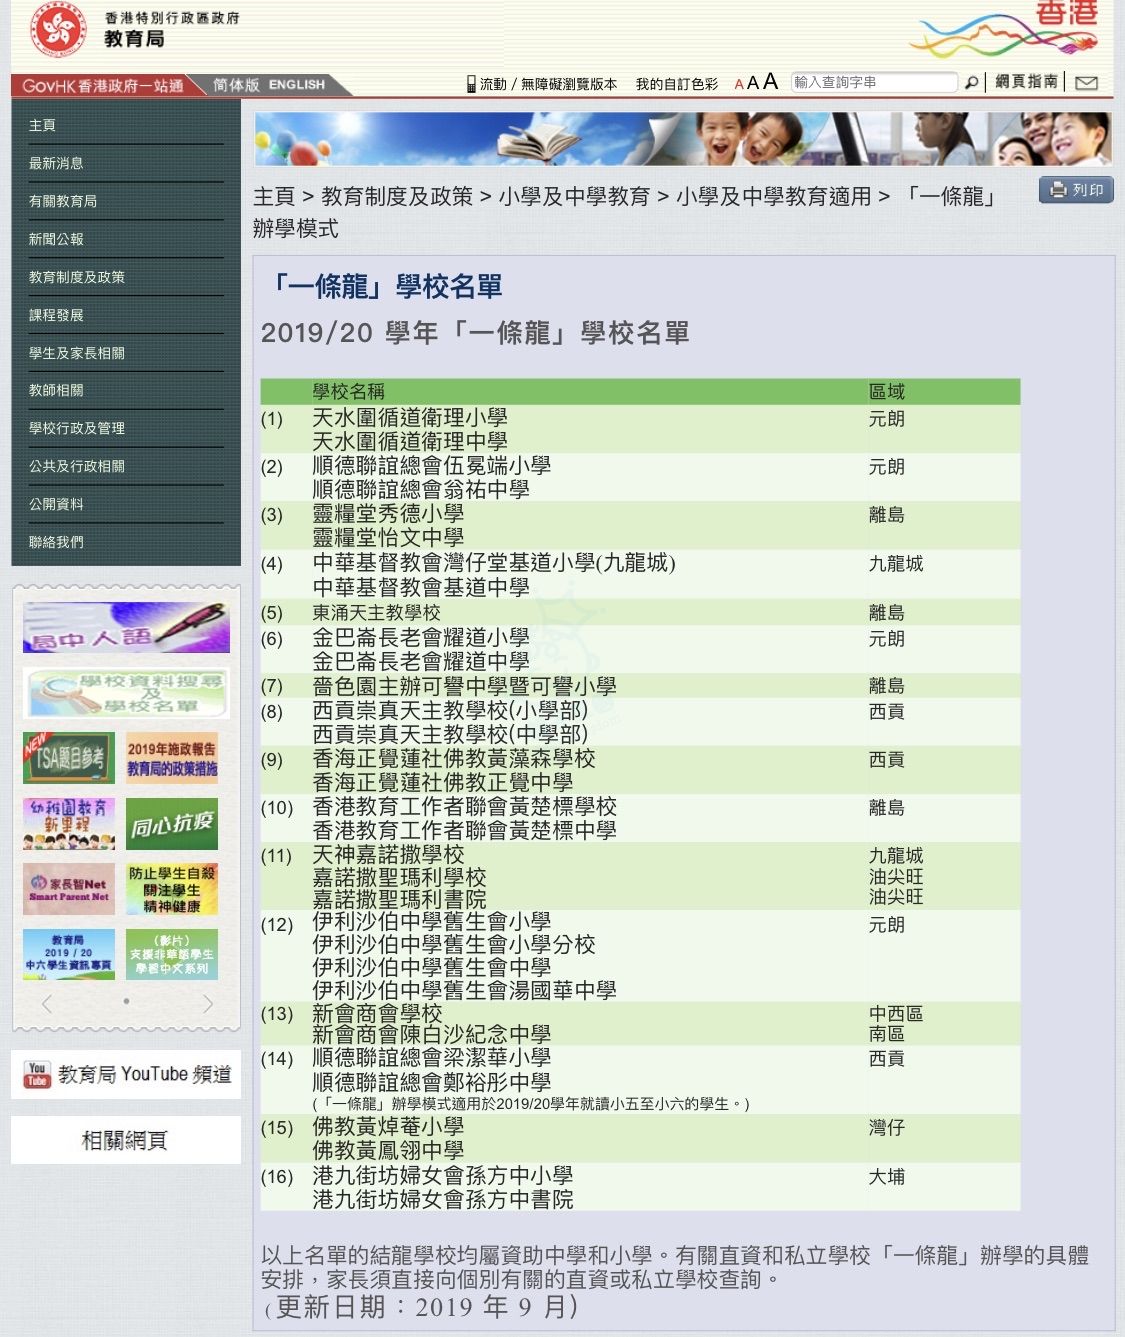1125x1337 pixels.
Task: Open 我的自訂色彩 color settings
Action: pos(676,84)
